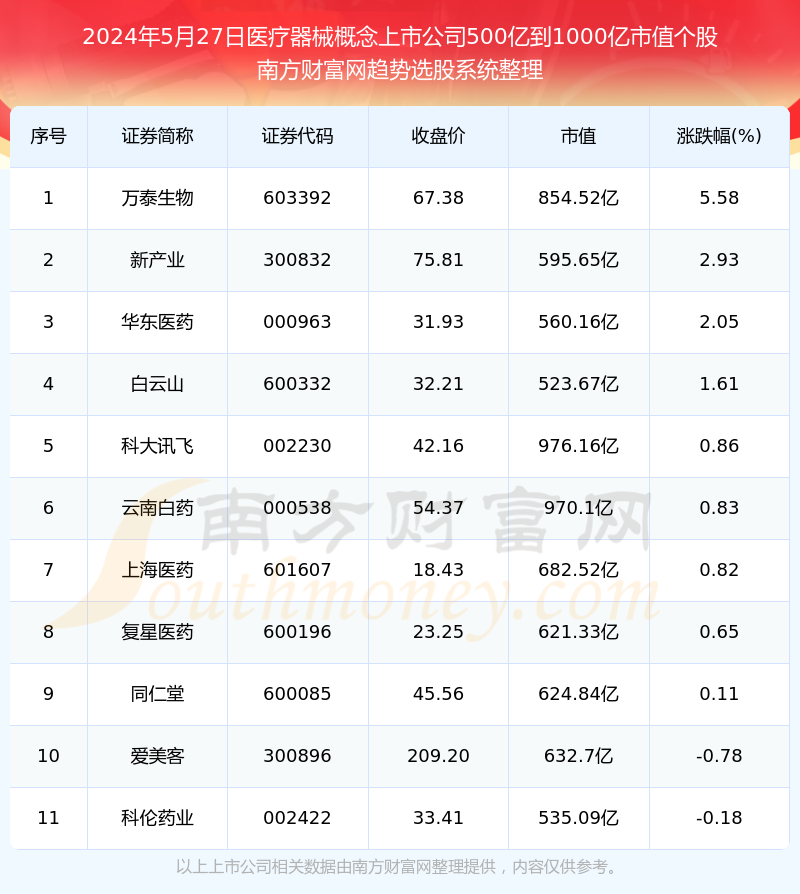This screenshot has width=800, height=894.
Task: Select stock name 科大讯飞
Action: click(157, 446)
